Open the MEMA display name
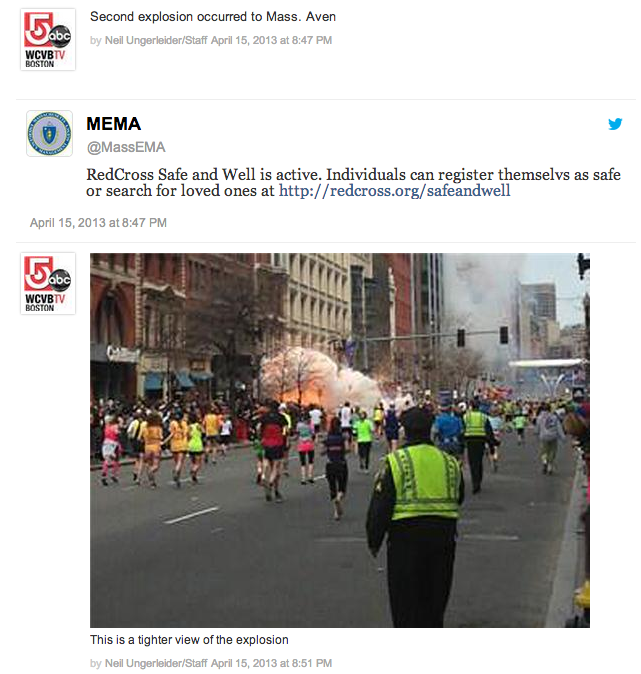641x674 pixels. point(113,124)
